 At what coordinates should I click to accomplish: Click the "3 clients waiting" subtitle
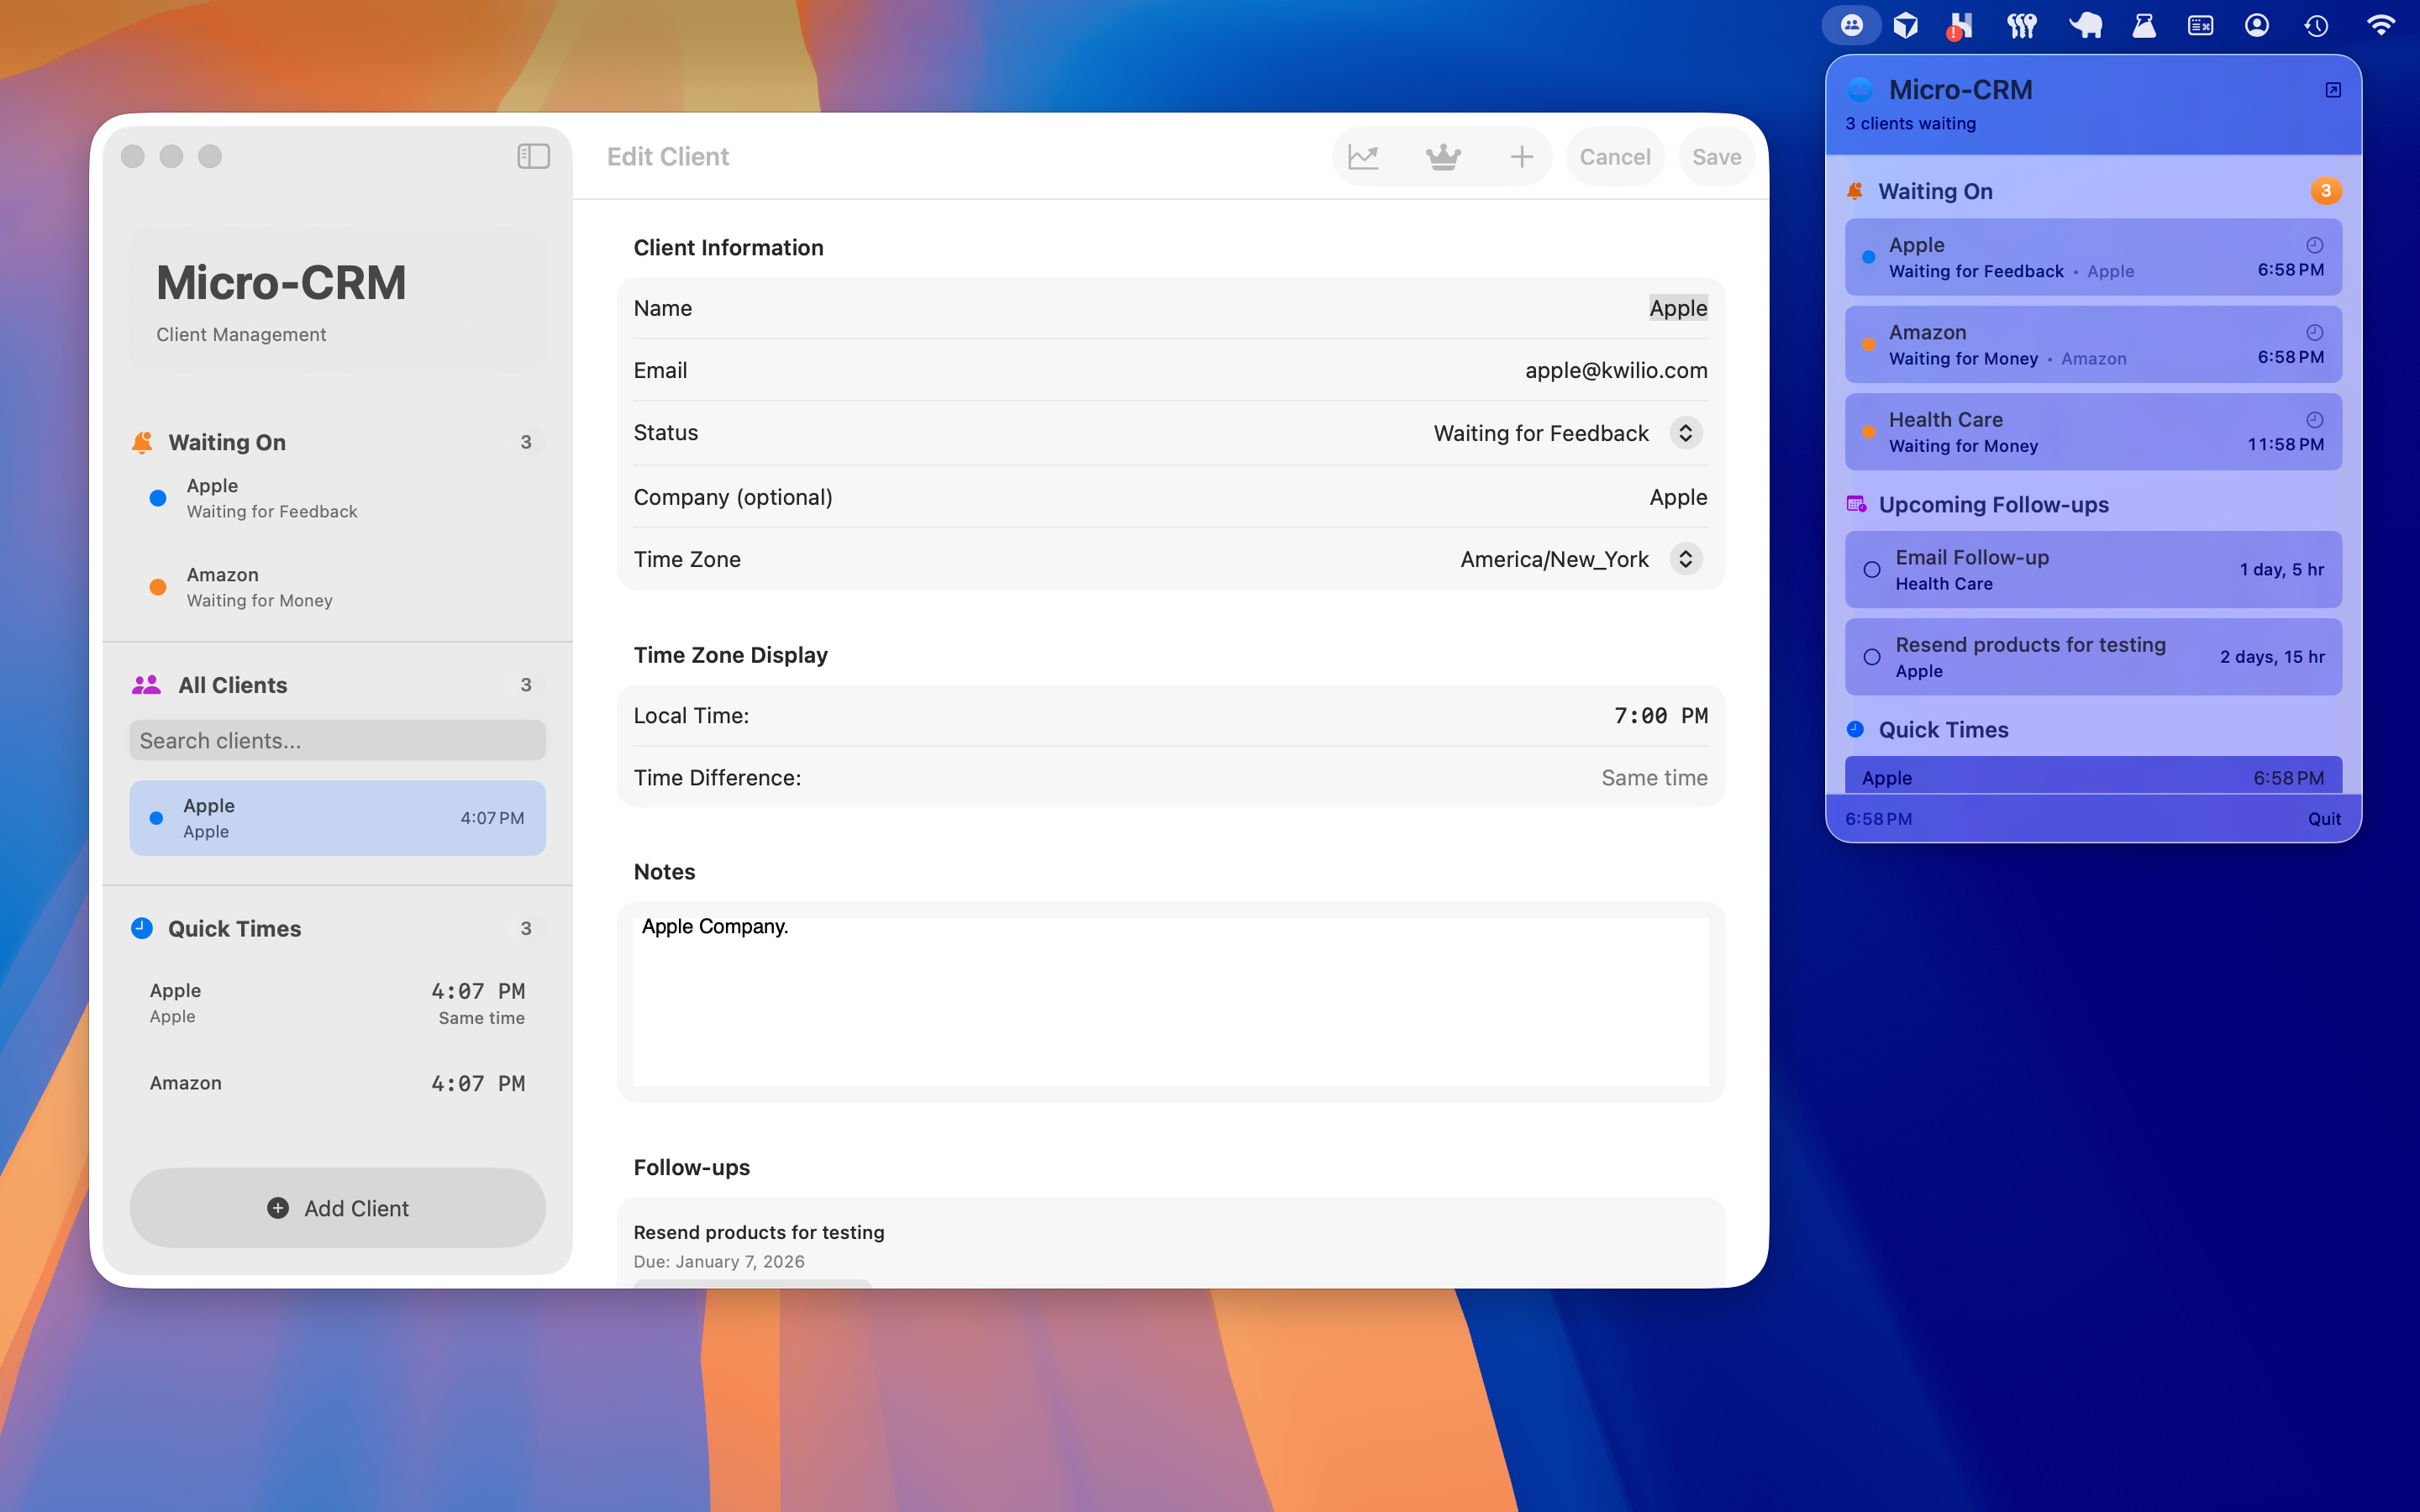click(x=1910, y=123)
